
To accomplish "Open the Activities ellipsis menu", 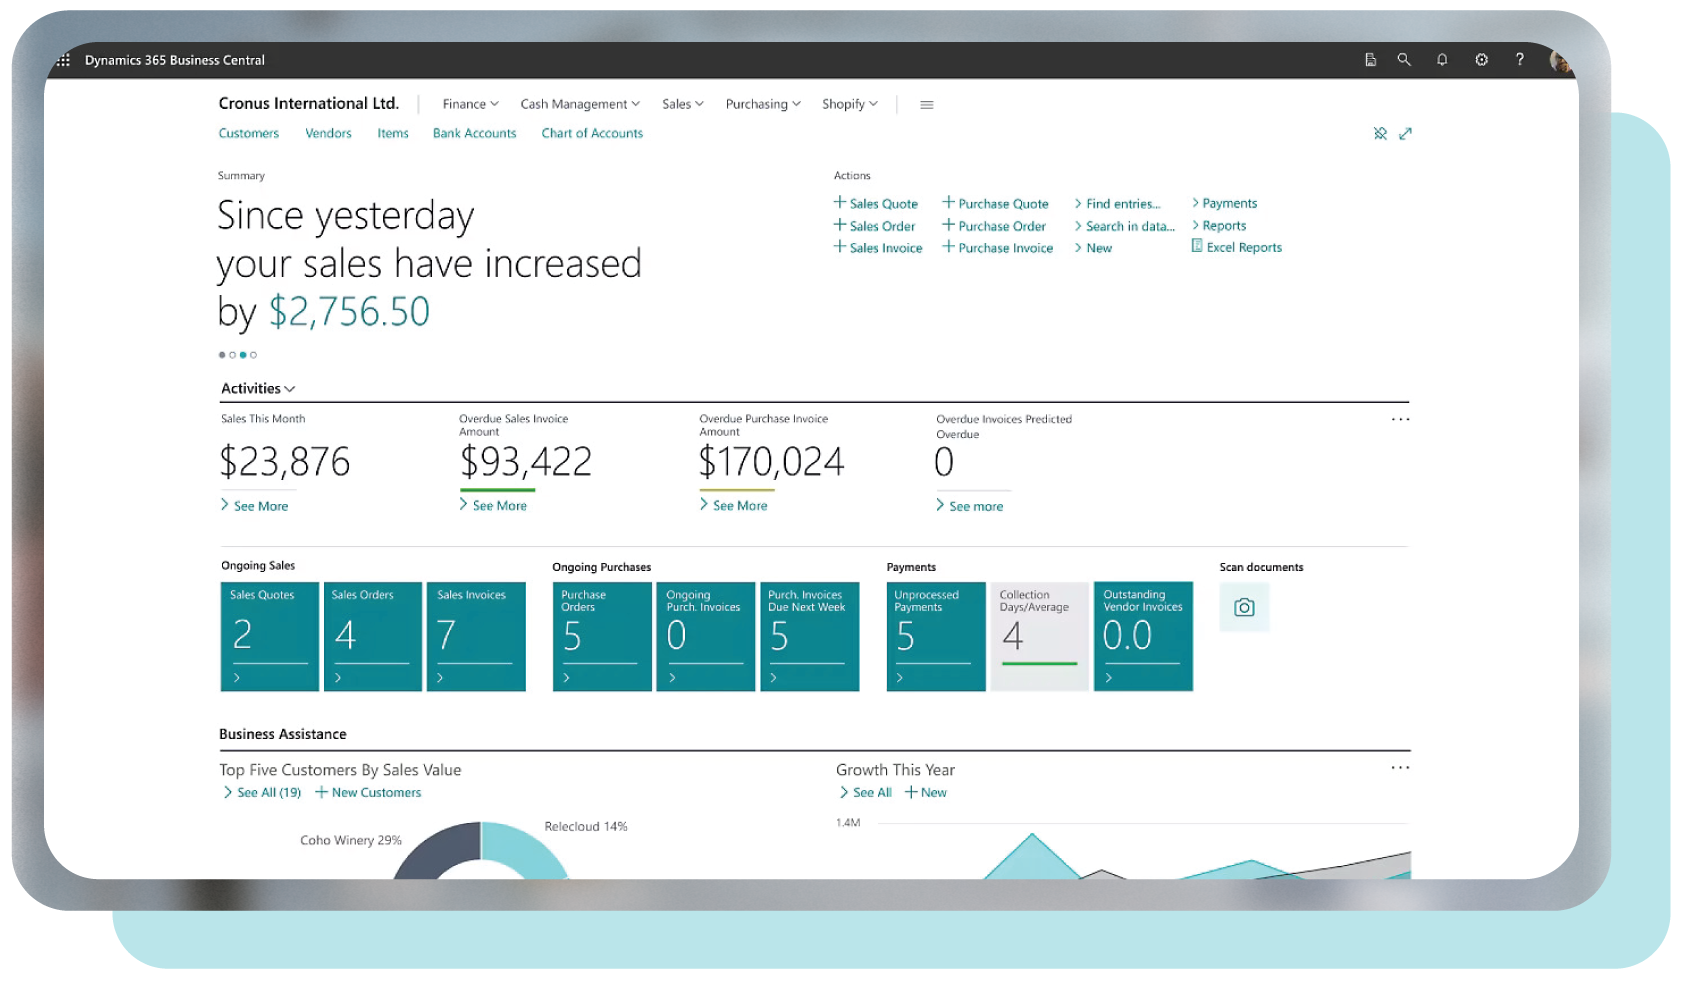I will click(x=1400, y=419).
